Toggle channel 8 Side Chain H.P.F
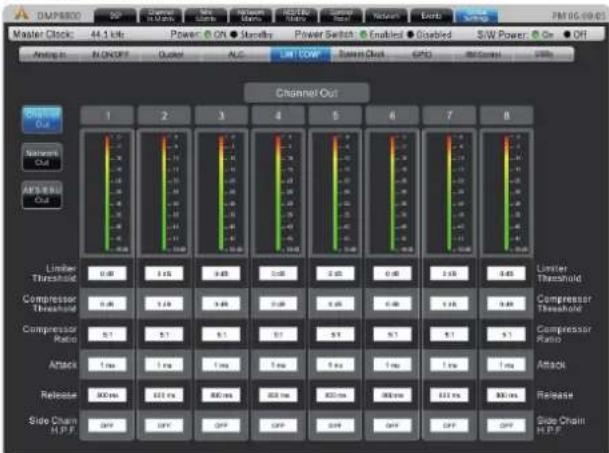This screenshot has width=609, height=453. (x=506, y=425)
